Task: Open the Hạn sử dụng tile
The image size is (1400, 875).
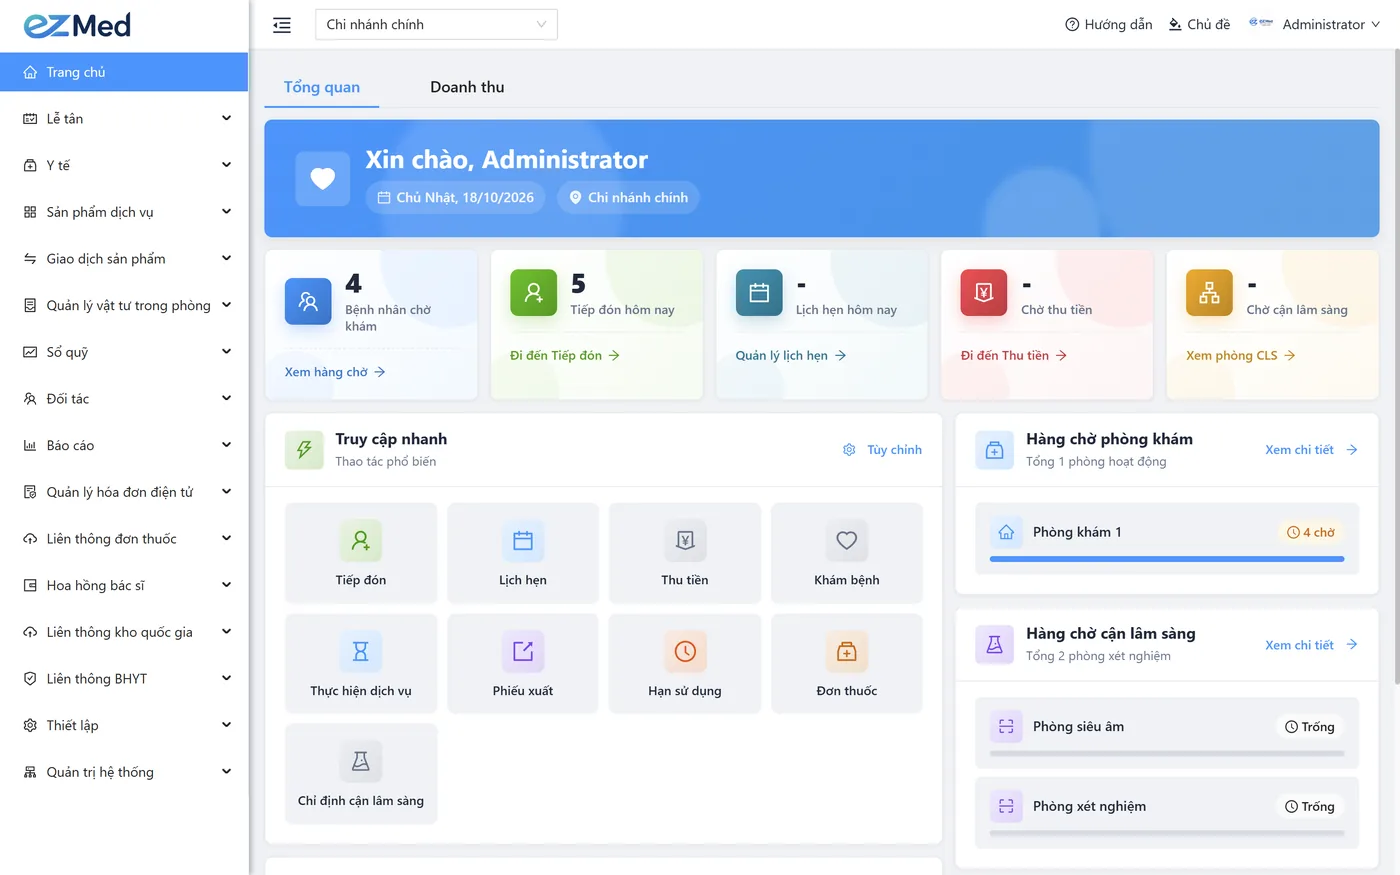Action: [x=685, y=664]
